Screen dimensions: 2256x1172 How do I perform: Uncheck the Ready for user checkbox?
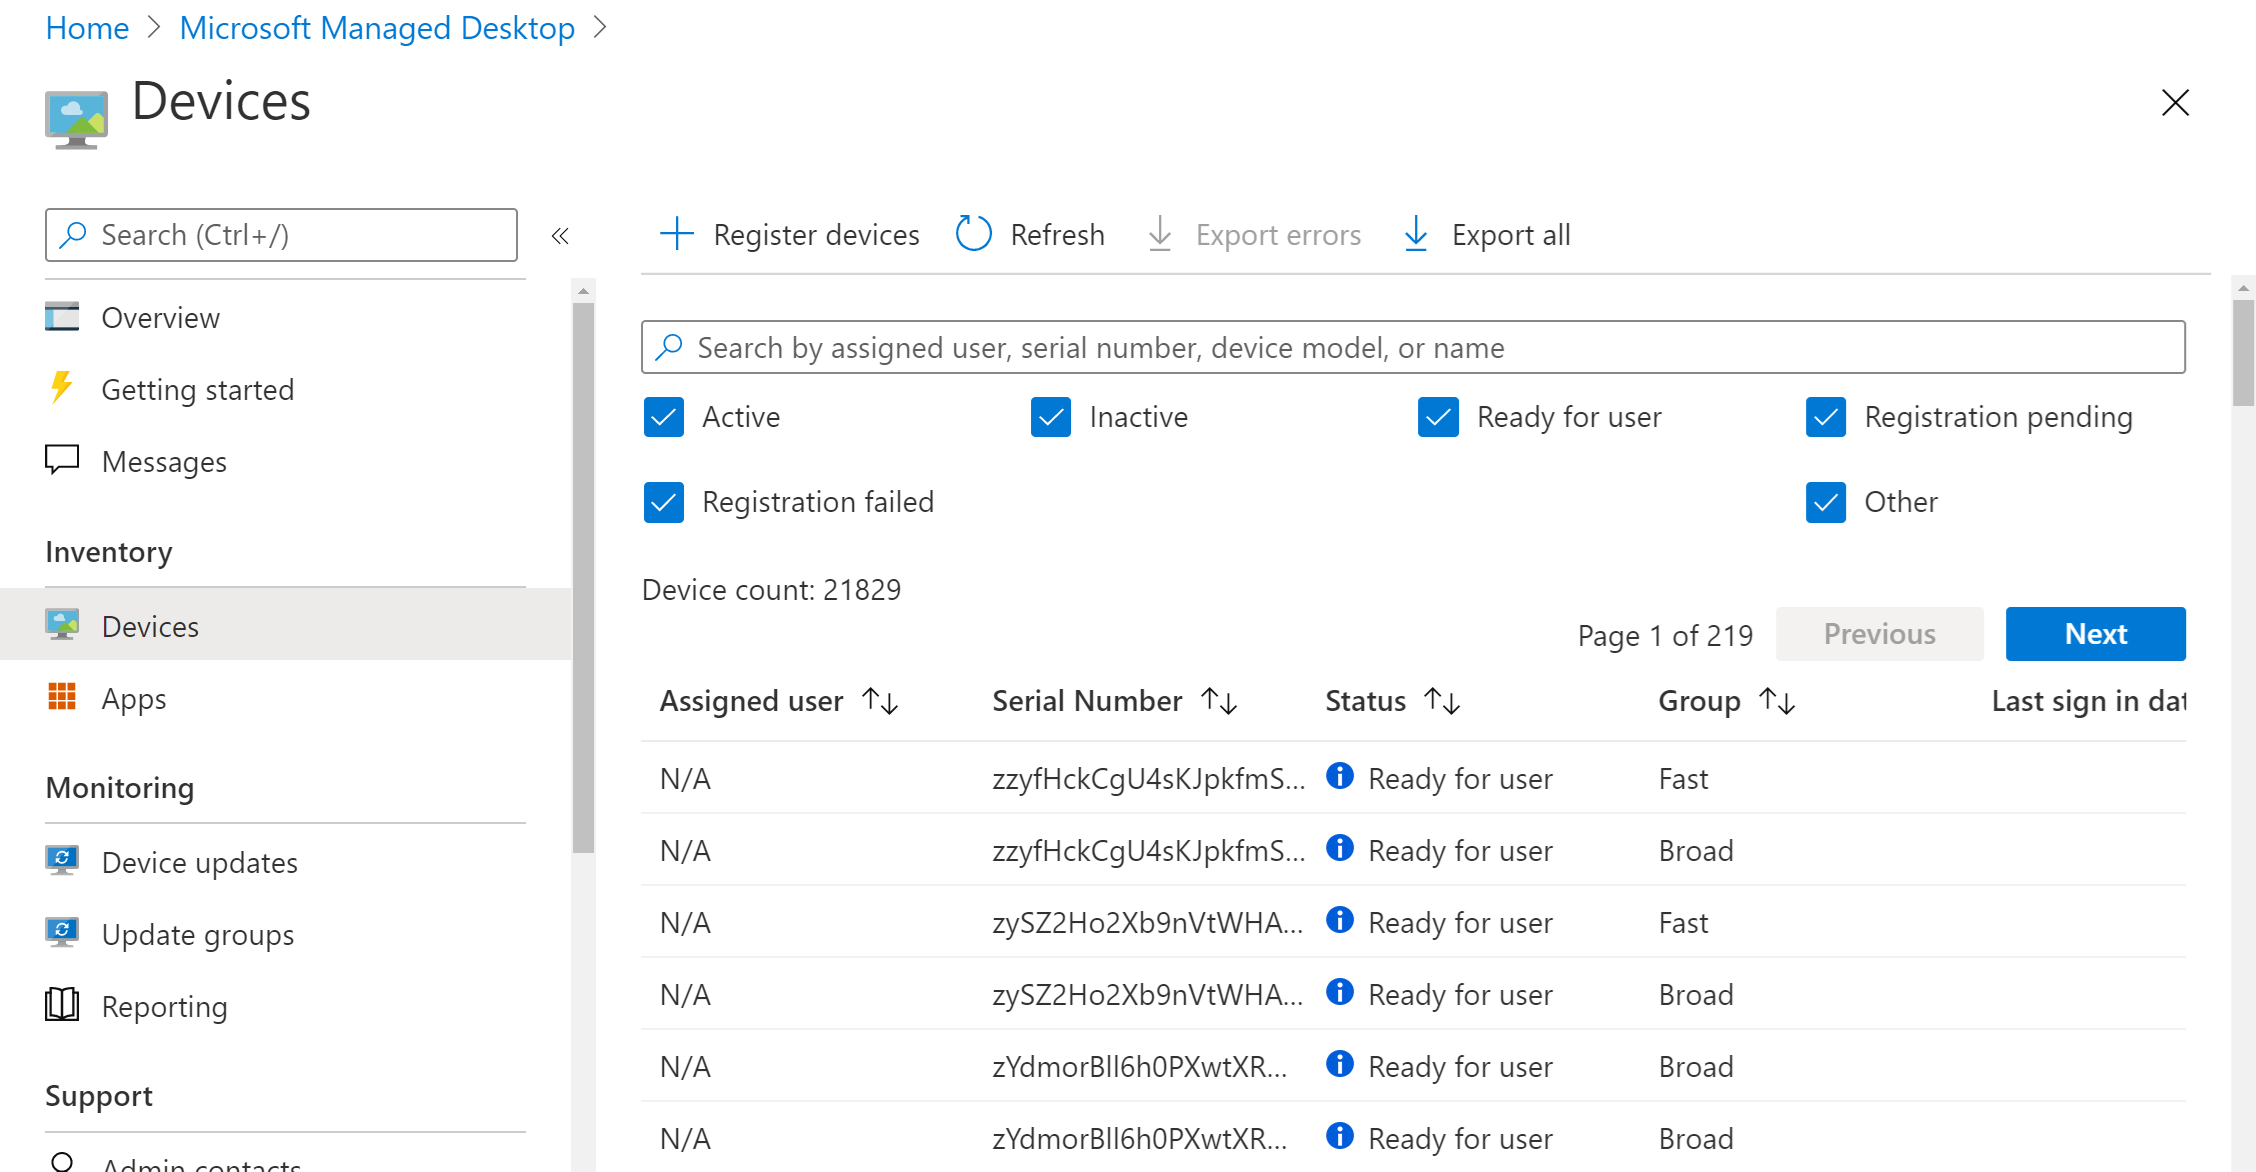coord(1438,417)
